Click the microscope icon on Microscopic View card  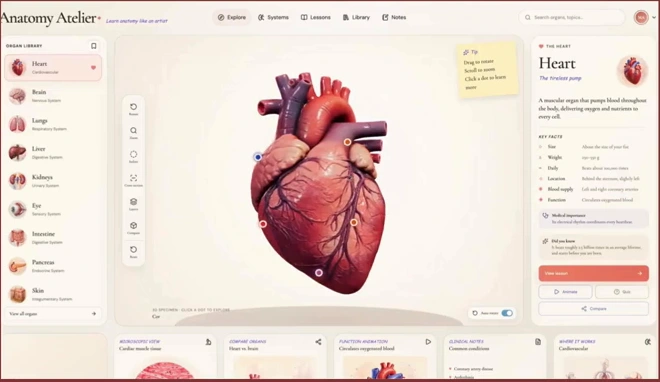tap(208, 342)
